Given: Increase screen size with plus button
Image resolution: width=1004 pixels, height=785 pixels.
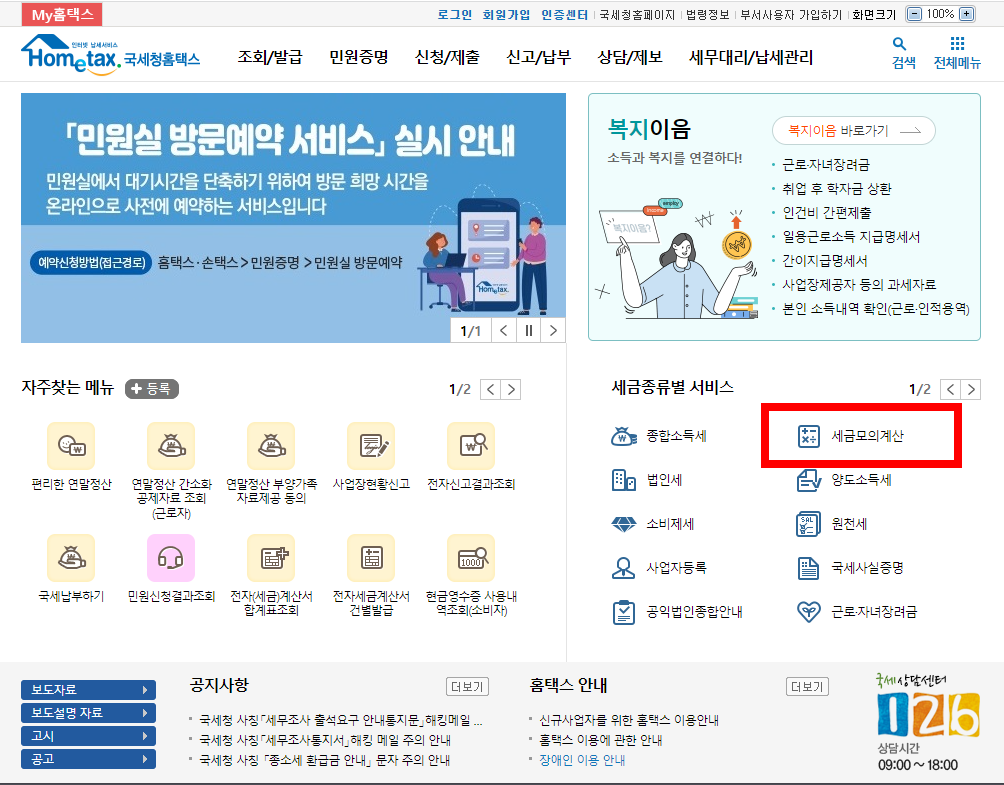Looking at the screenshot, I should pyautogui.click(x=966, y=14).
